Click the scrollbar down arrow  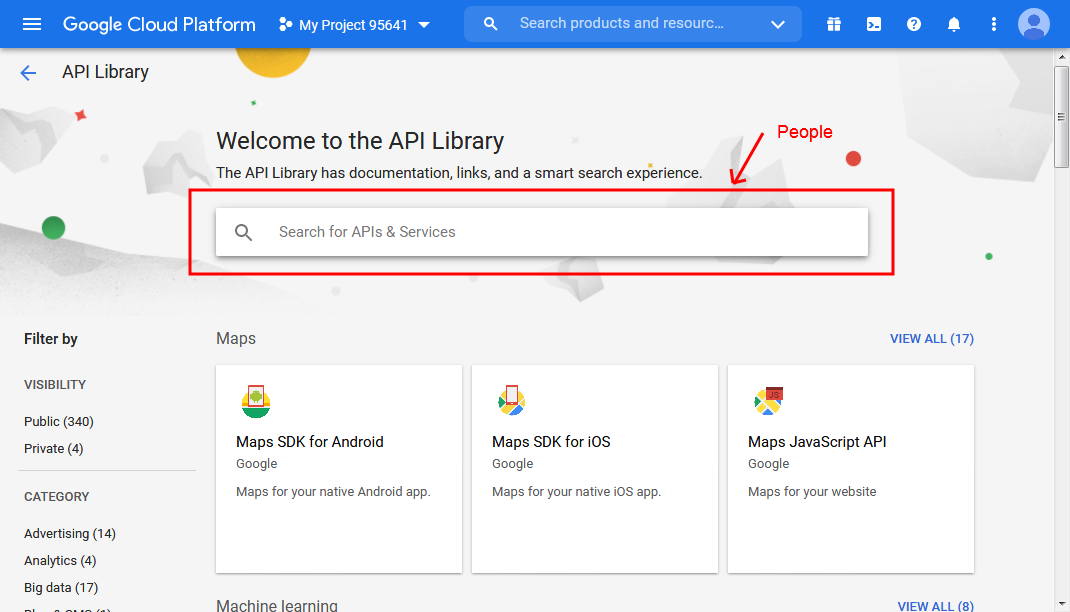[1061, 604]
